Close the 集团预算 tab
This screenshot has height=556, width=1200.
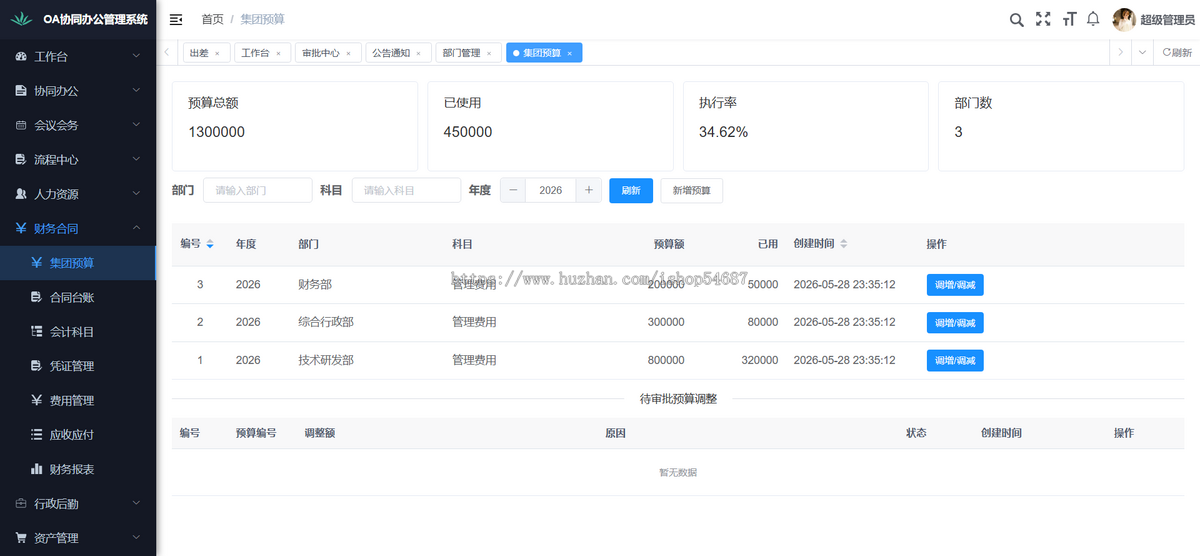click(x=569, y=54)
